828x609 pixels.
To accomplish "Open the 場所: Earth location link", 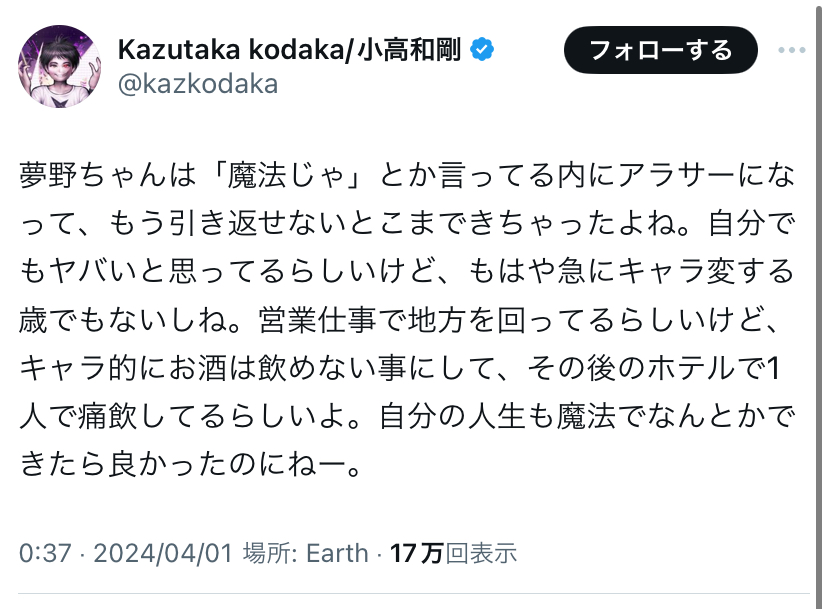I will [305, 554].
